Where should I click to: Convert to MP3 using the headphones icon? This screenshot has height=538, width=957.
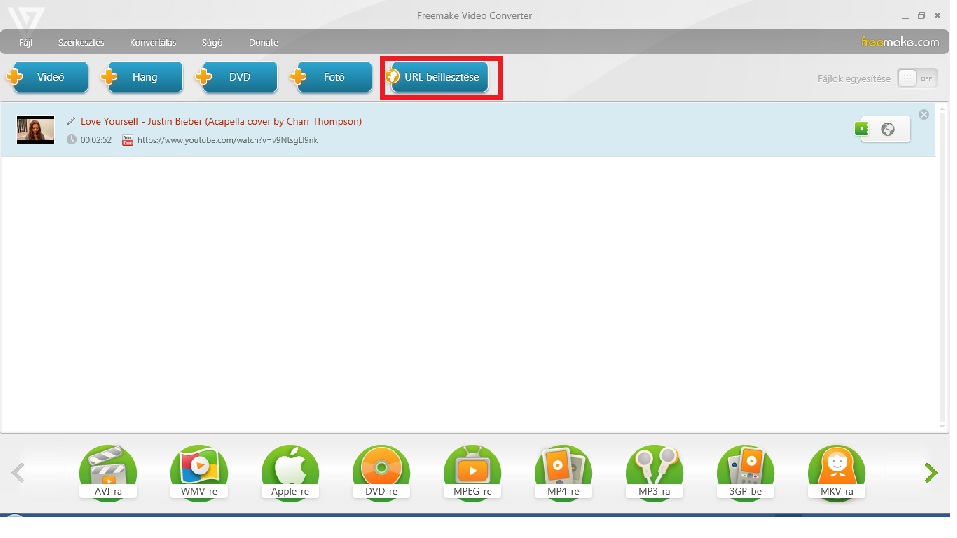pyautogui.click(x=654, y=473)
